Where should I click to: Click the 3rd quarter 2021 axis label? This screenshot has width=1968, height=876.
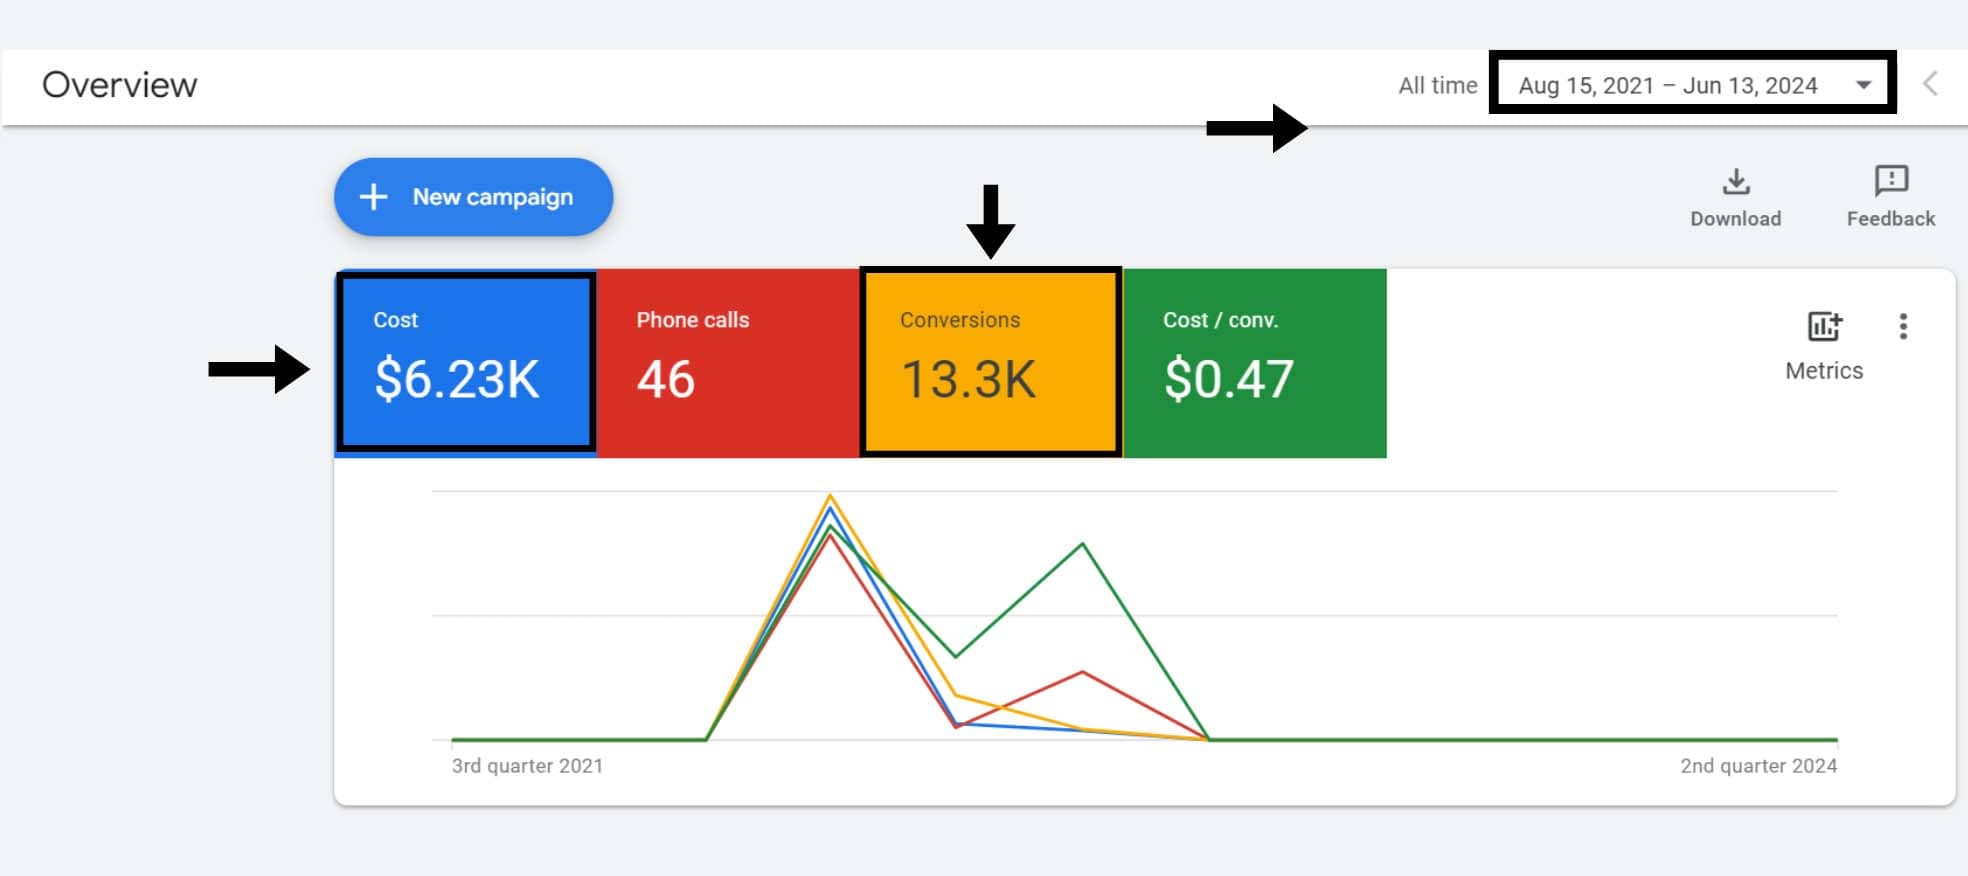click(x=527, y=766)
